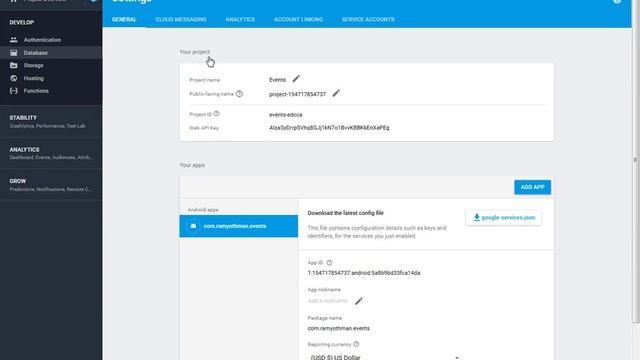The height and width of the screenshot is (360, 640).
Task: Open Hosting globe icon
Action: tap(14, 78)
